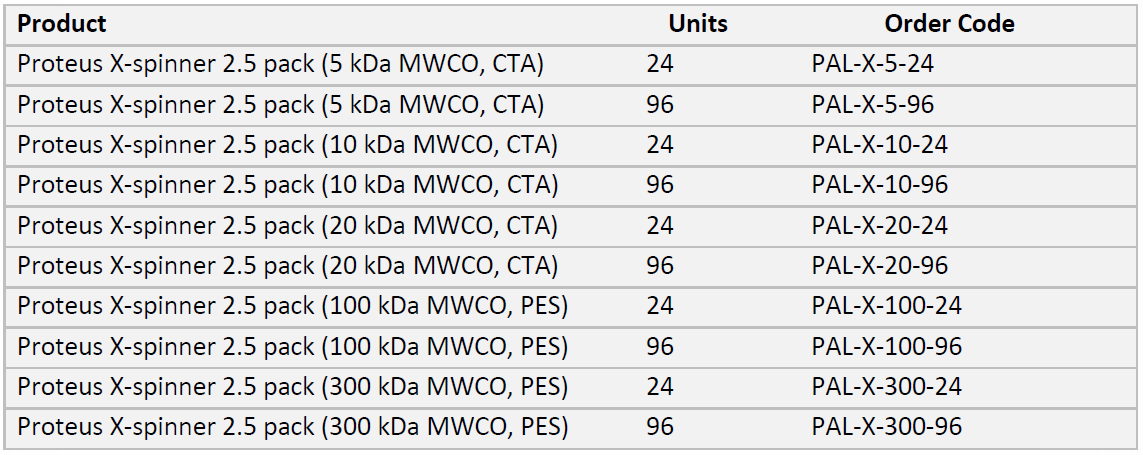This screenshot has width=1143, height=455.
Task: Select order code PAL-X-100-24
Action: point(886,306)
